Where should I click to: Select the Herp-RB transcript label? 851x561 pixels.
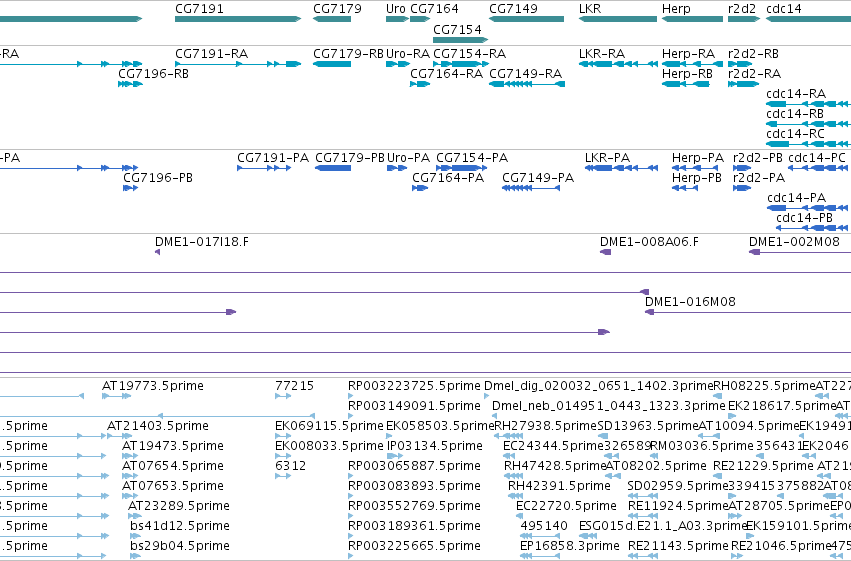pos(687,74)
